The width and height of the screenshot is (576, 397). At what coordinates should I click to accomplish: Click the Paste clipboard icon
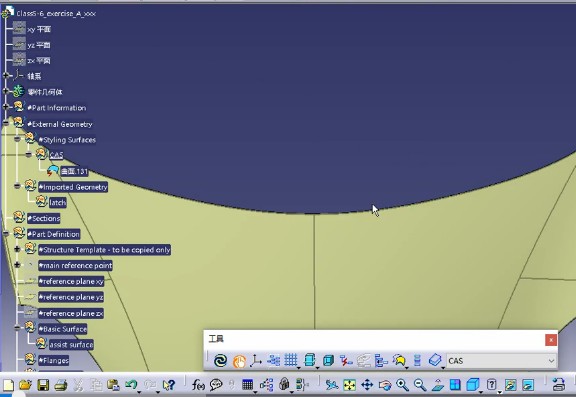pyautogui.click(x=113, y=385)
